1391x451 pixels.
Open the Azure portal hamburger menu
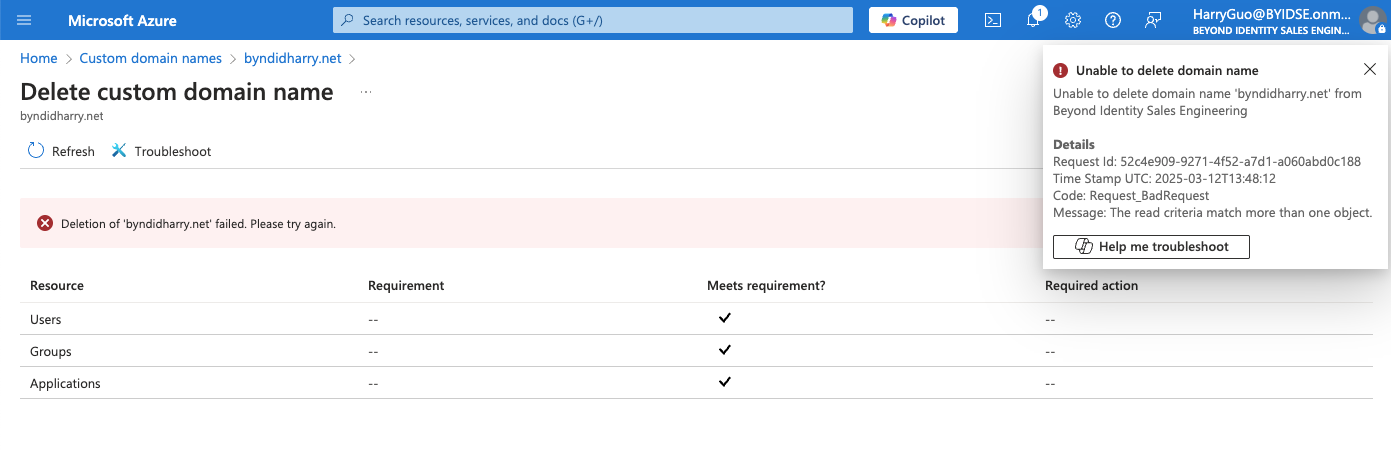click(24, 20)
